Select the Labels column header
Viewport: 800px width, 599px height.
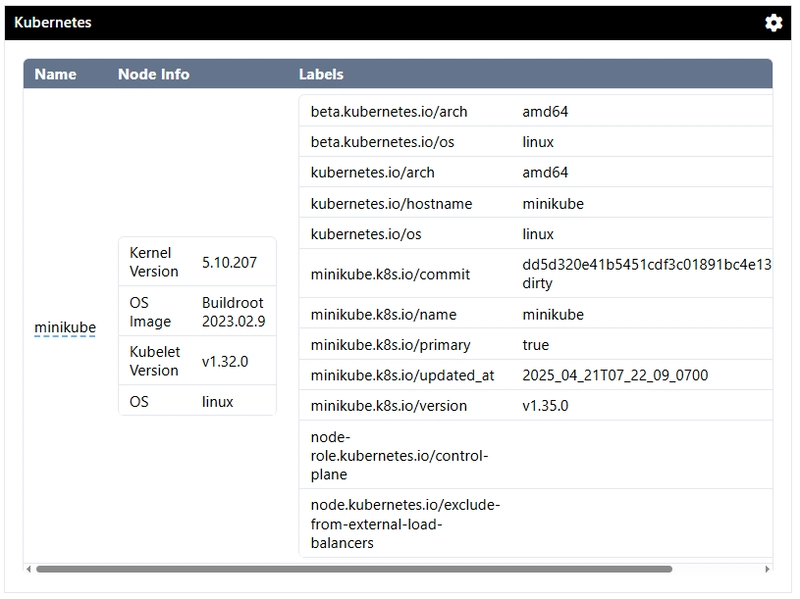(321, 74)
